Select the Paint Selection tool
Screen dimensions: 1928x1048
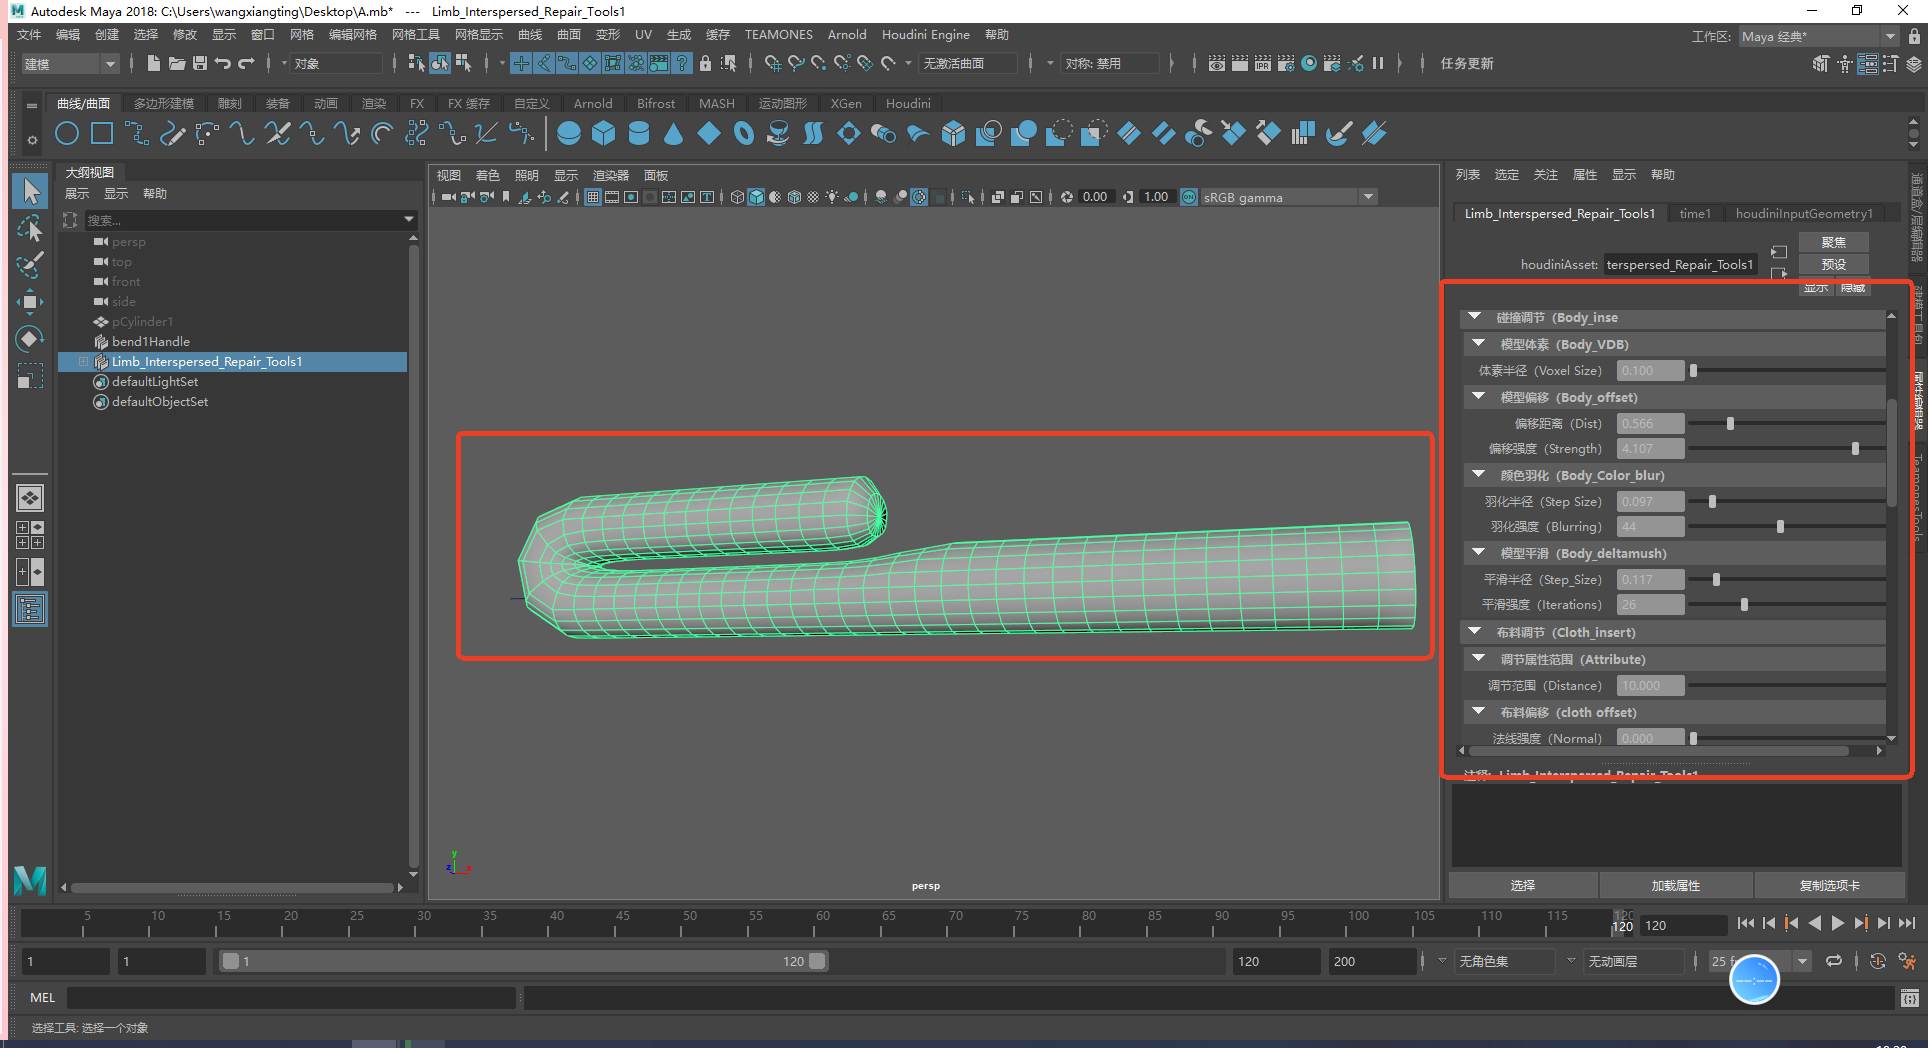tap(30, 265)
